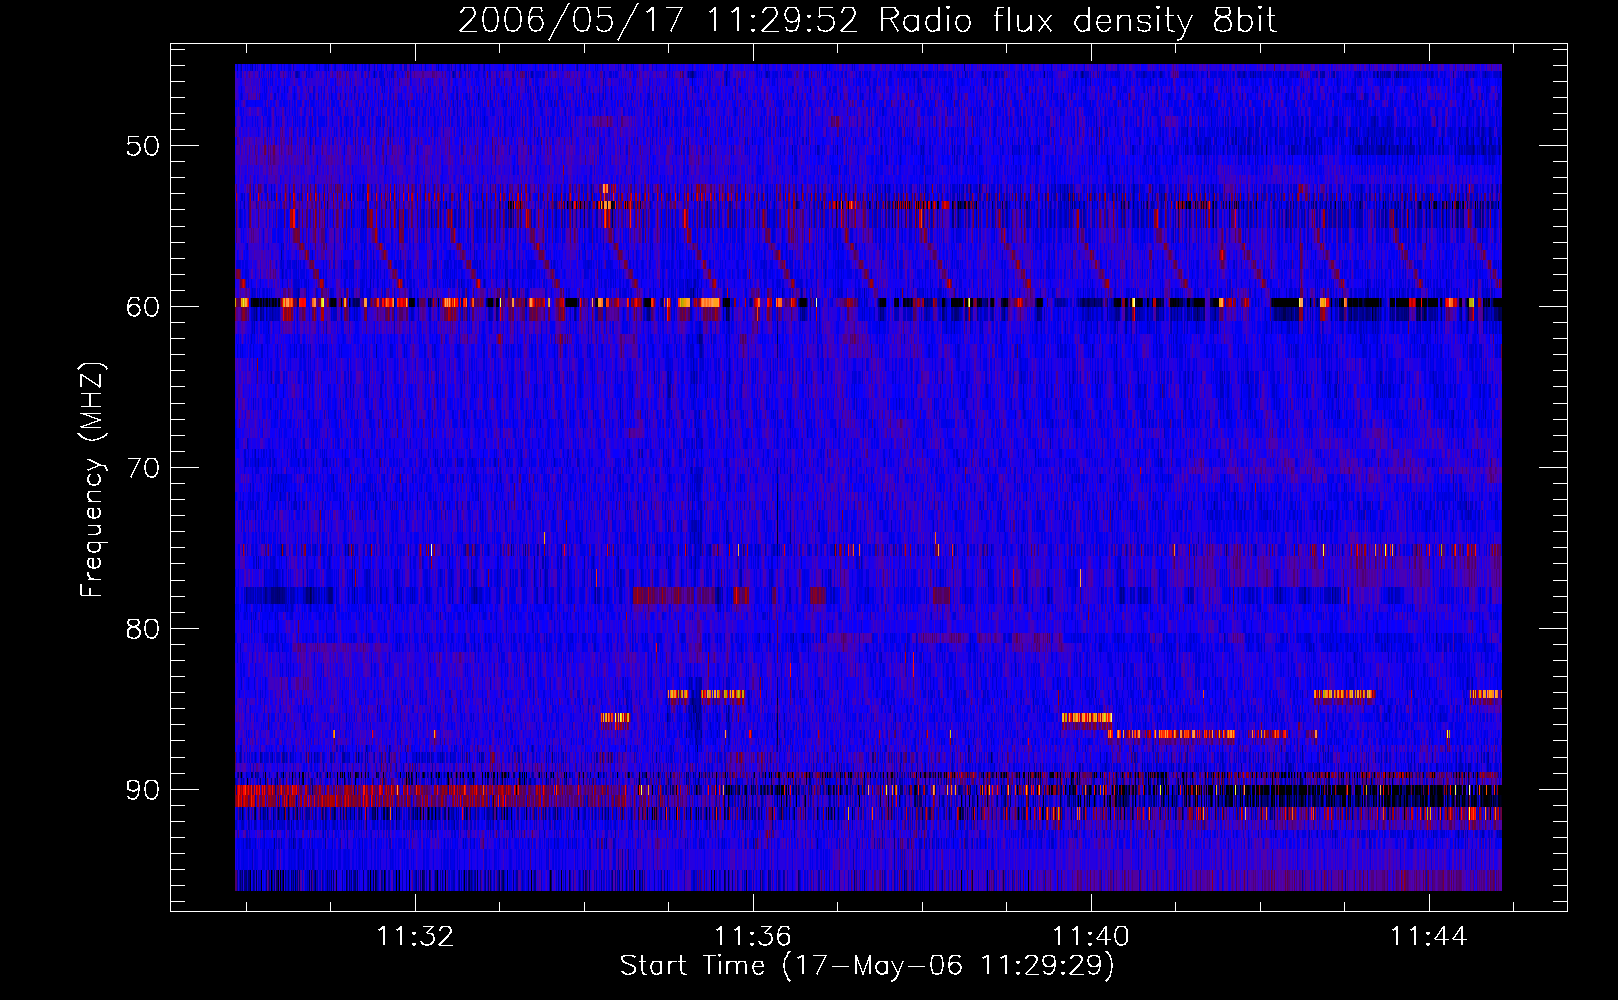The height and width of the screenshot is (1000, 1618).
Task: Click the 11:44 time tick label
Action: coord(1429,936)
